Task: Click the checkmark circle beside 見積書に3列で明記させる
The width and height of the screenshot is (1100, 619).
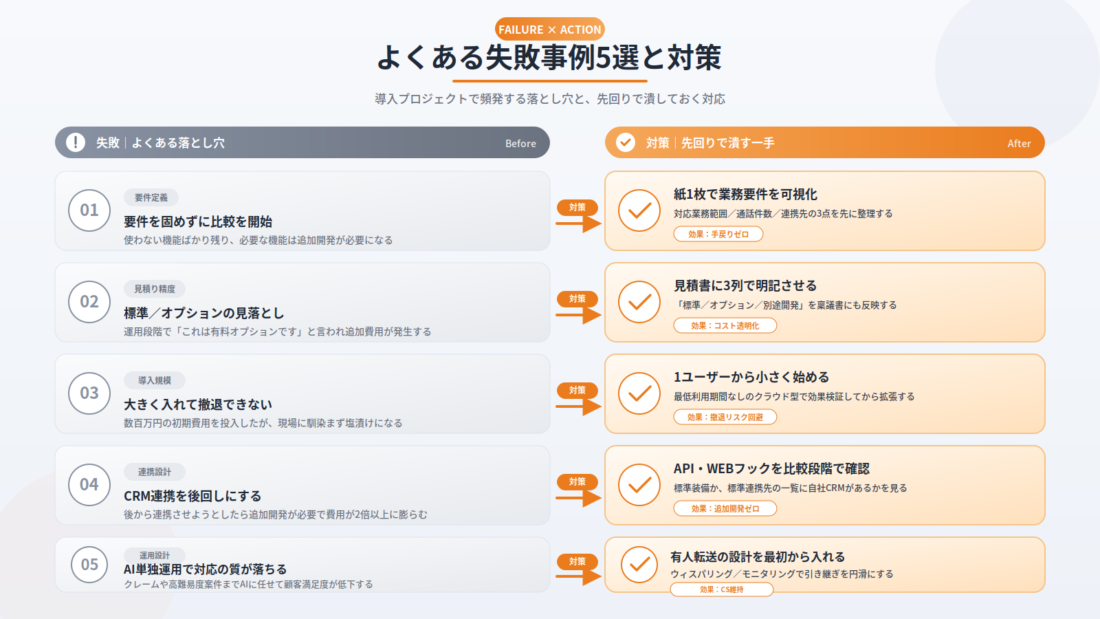Action: coord(639,302)
